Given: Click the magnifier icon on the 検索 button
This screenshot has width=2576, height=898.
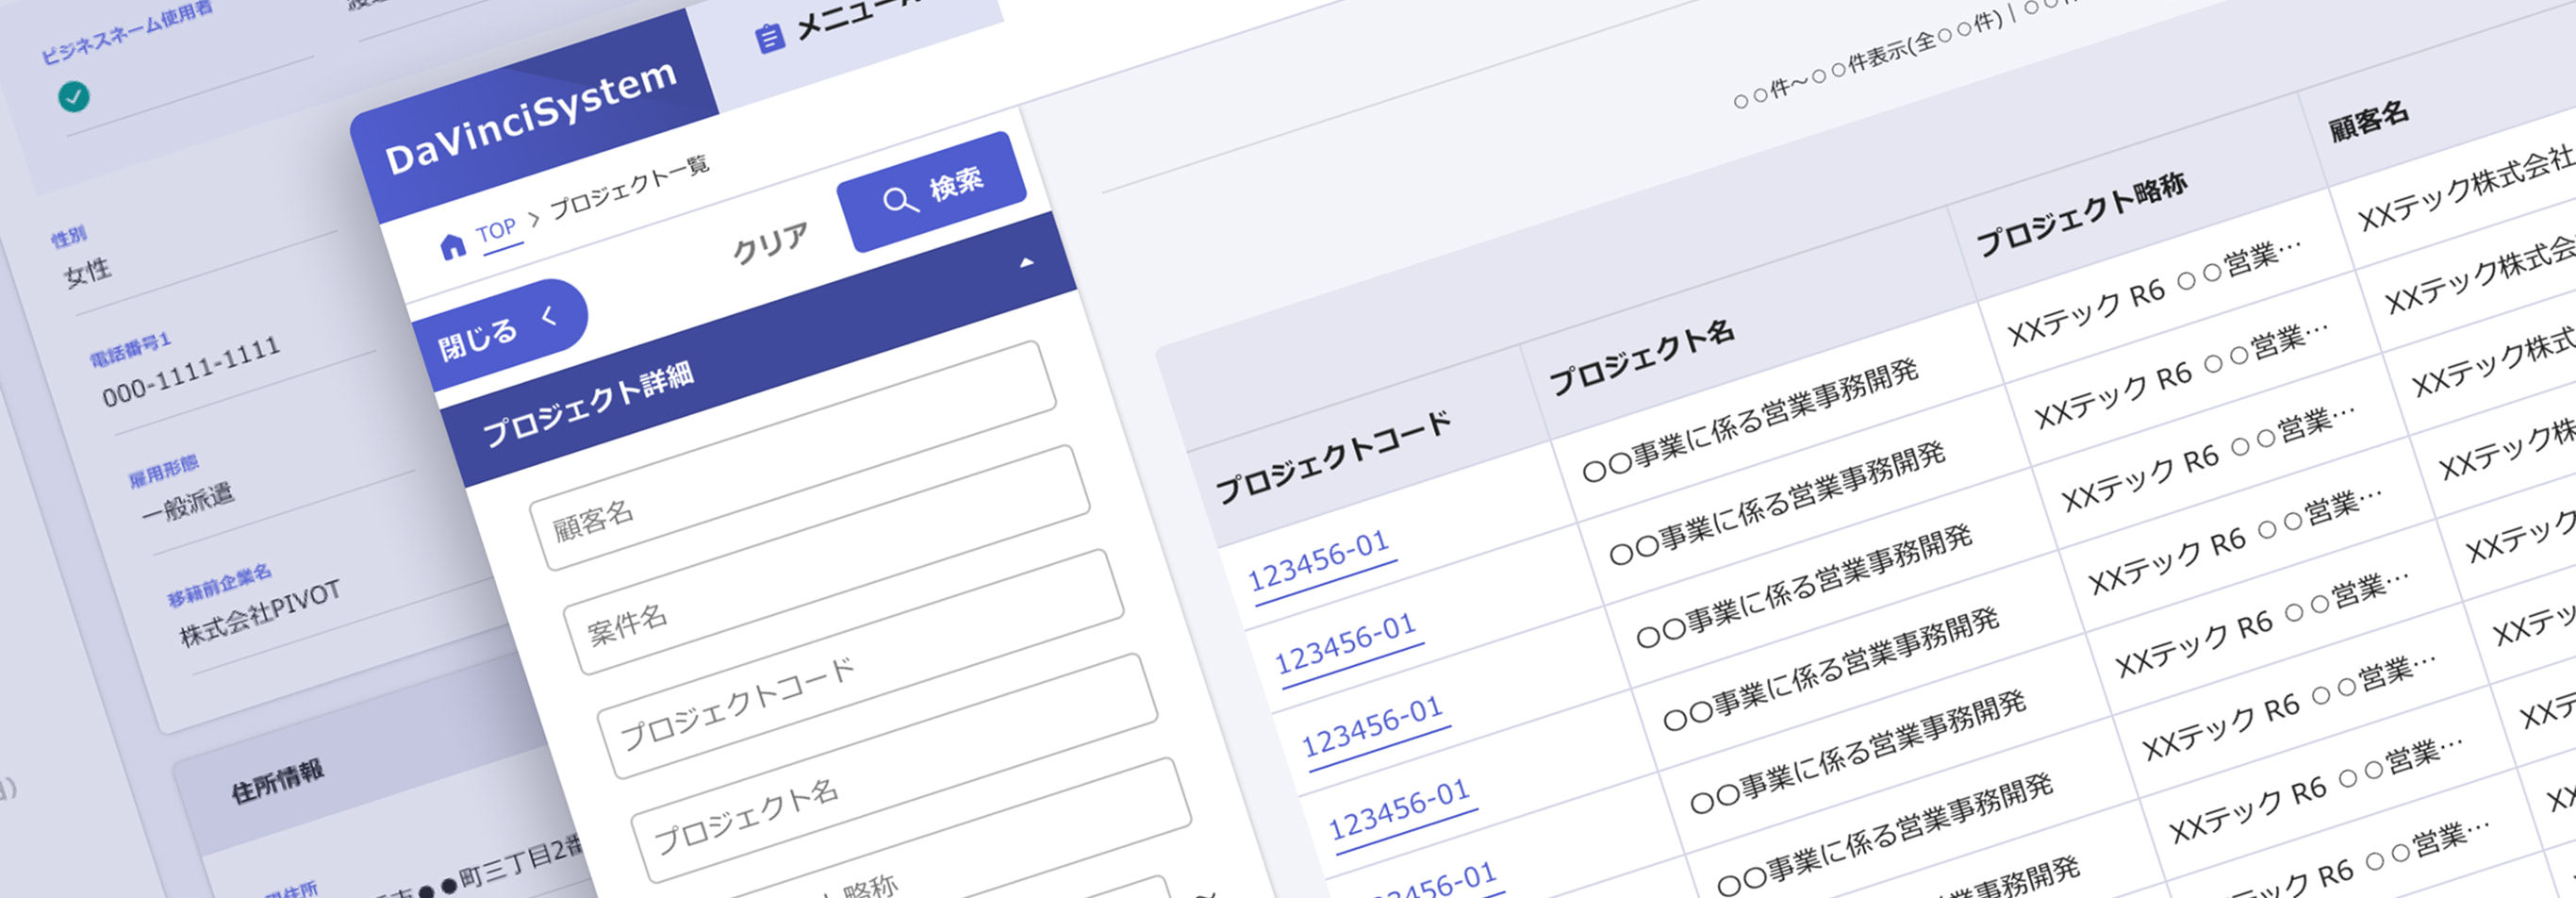Looking at the screenshot, I should (x=899, y=200).
